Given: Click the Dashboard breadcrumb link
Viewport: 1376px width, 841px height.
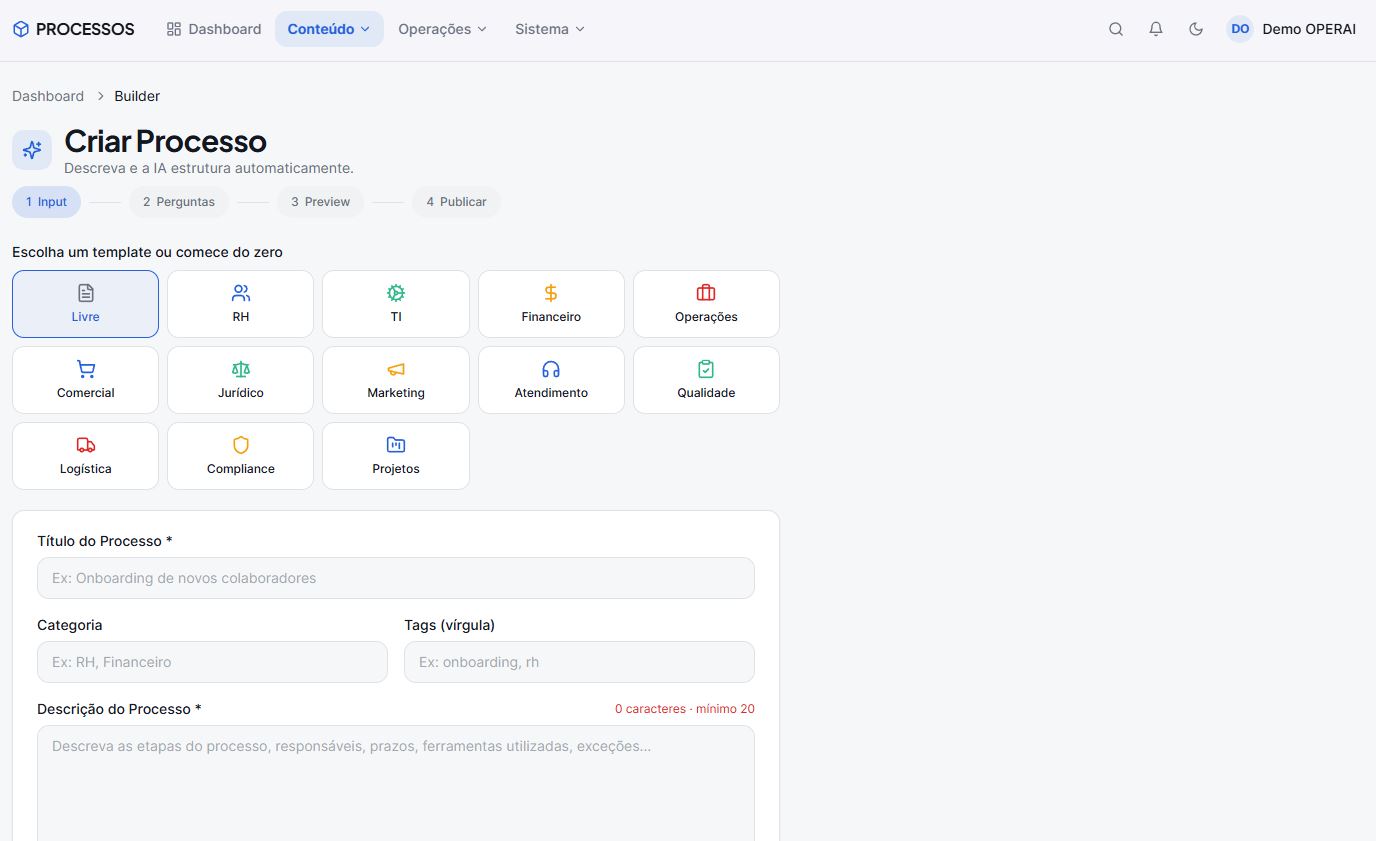Looking at the screenshot, I should (x=48, y=96).
